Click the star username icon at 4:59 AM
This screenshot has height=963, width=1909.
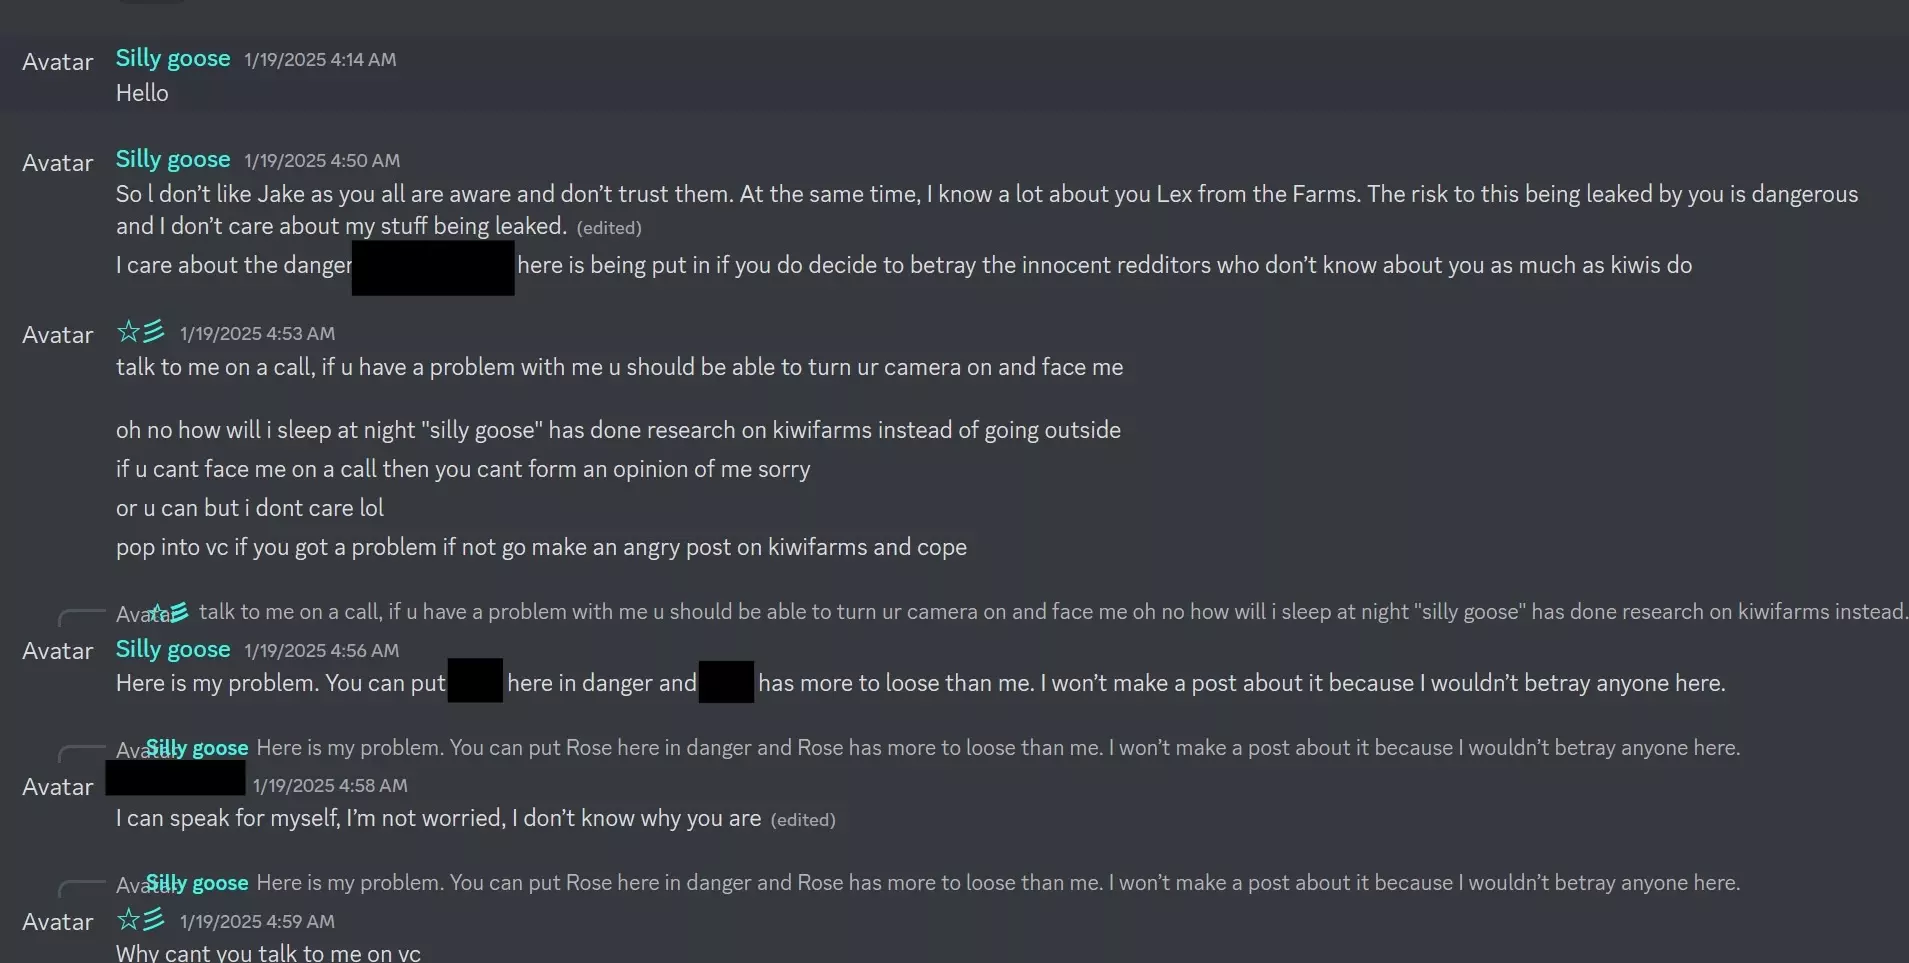[140, 919]
